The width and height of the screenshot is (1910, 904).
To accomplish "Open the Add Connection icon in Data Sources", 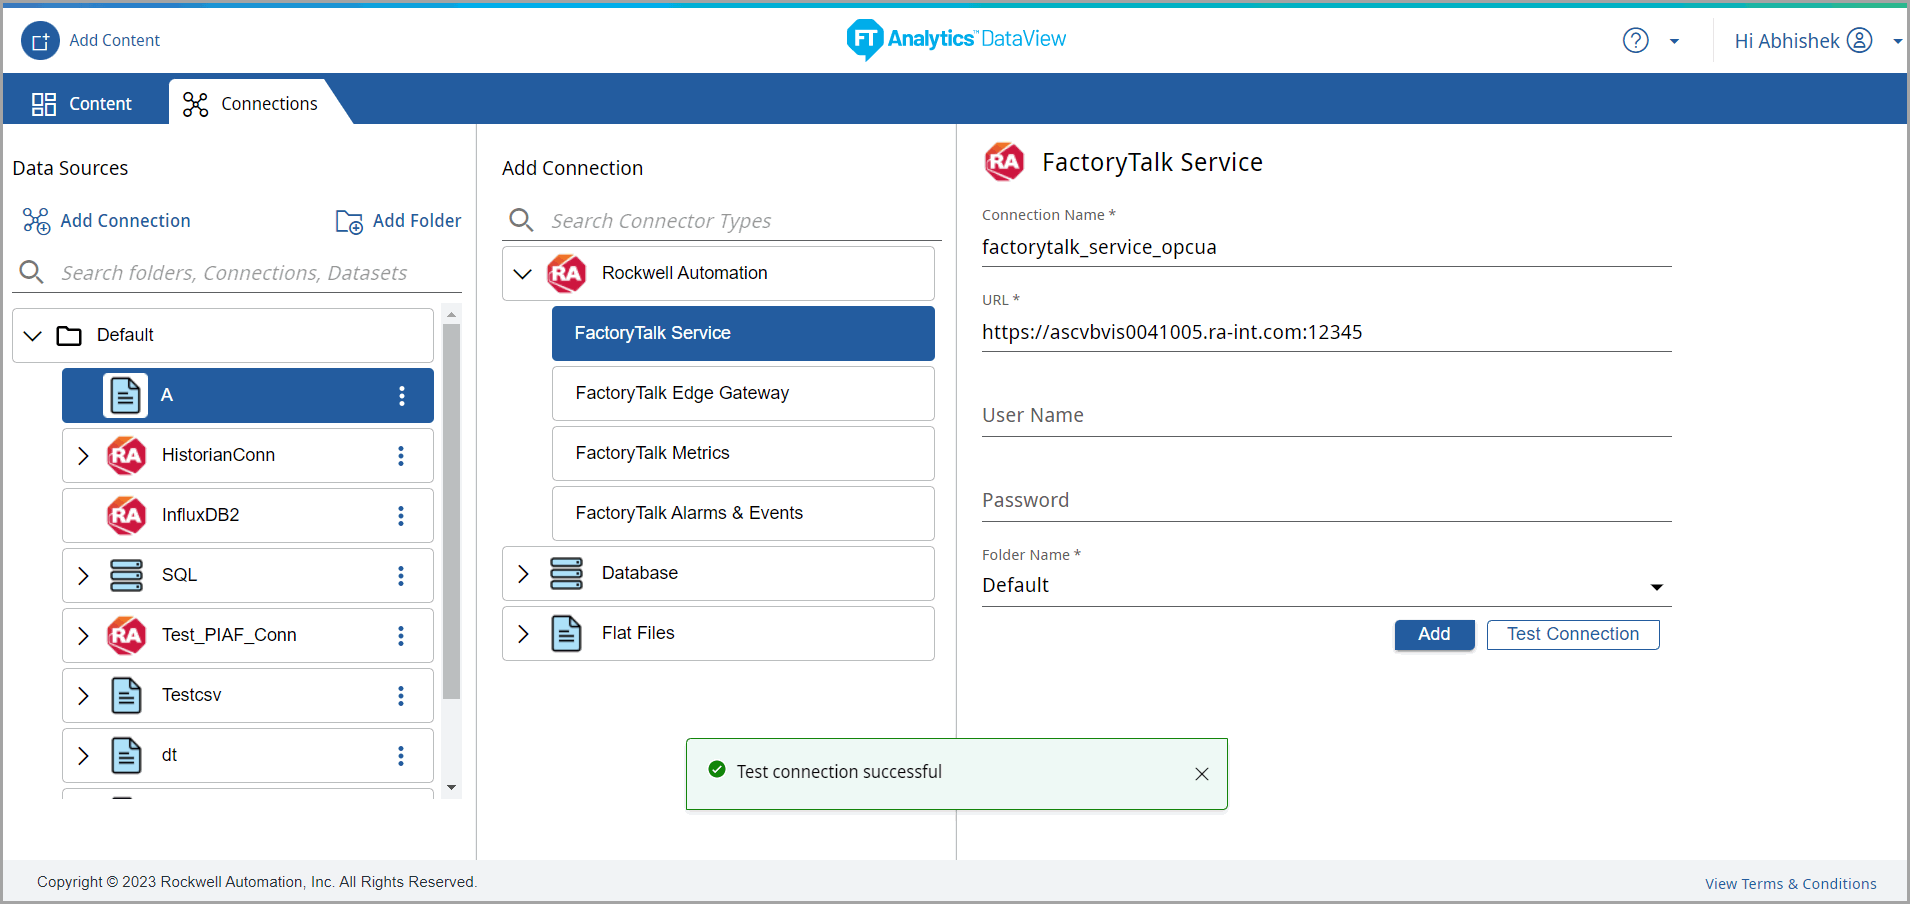I will point(35,220).
